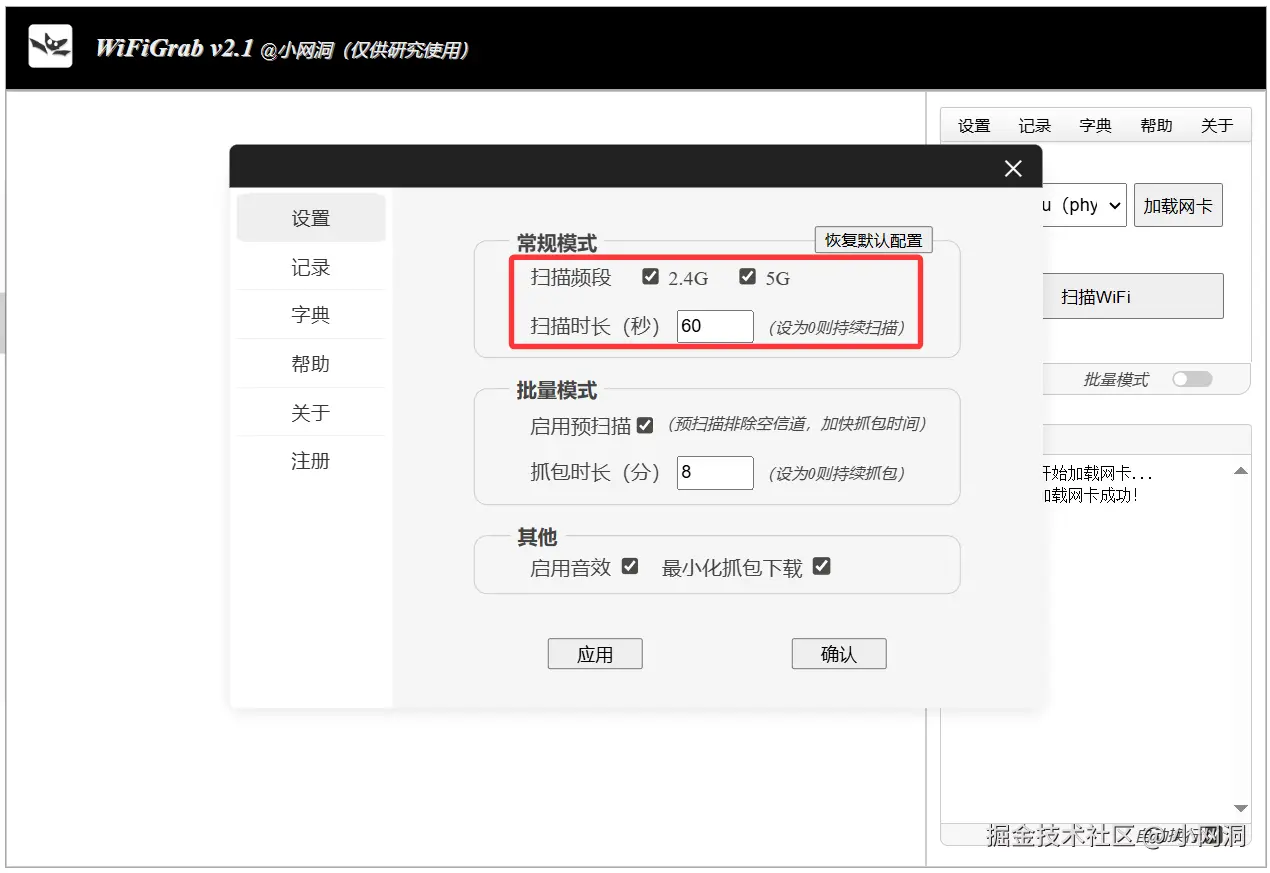This screenshot has width=1270, height=873.
Task: Click the 扫描WiFi button
Action: pos(1132,296)
